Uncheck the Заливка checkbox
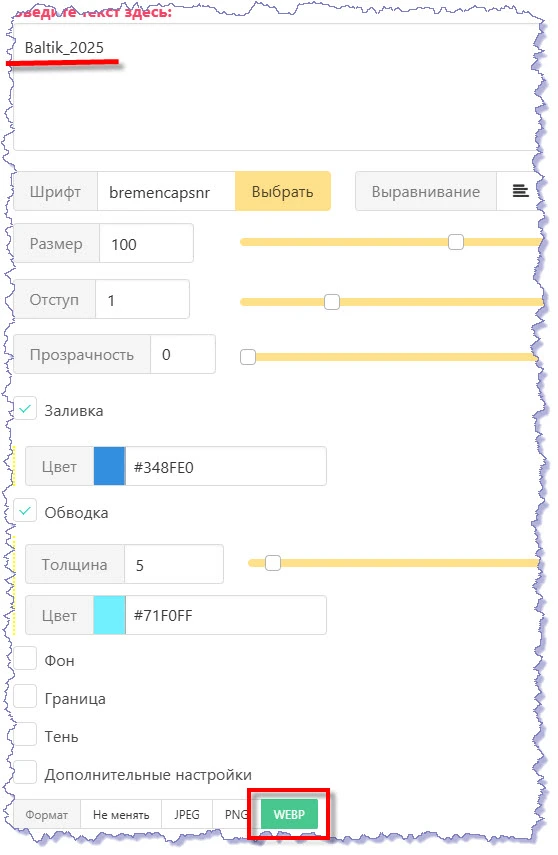Screen dimensions: 558x855 click(25, 409)
